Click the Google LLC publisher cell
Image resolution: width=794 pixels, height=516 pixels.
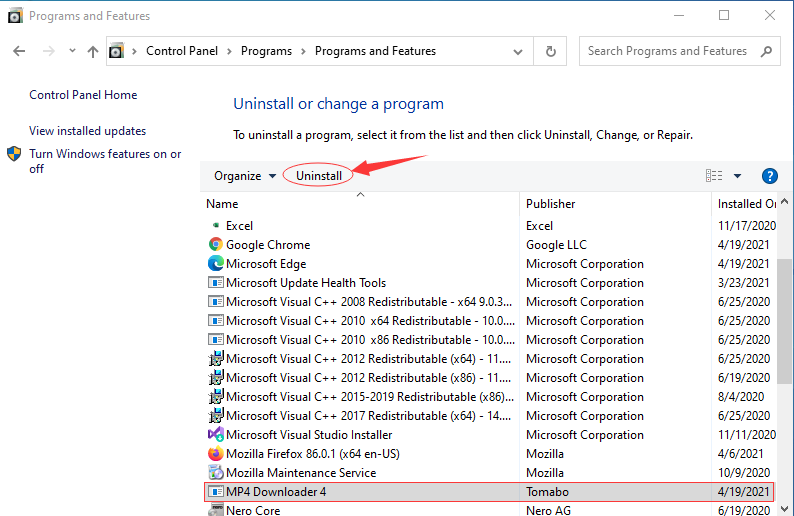click(556, 245)
